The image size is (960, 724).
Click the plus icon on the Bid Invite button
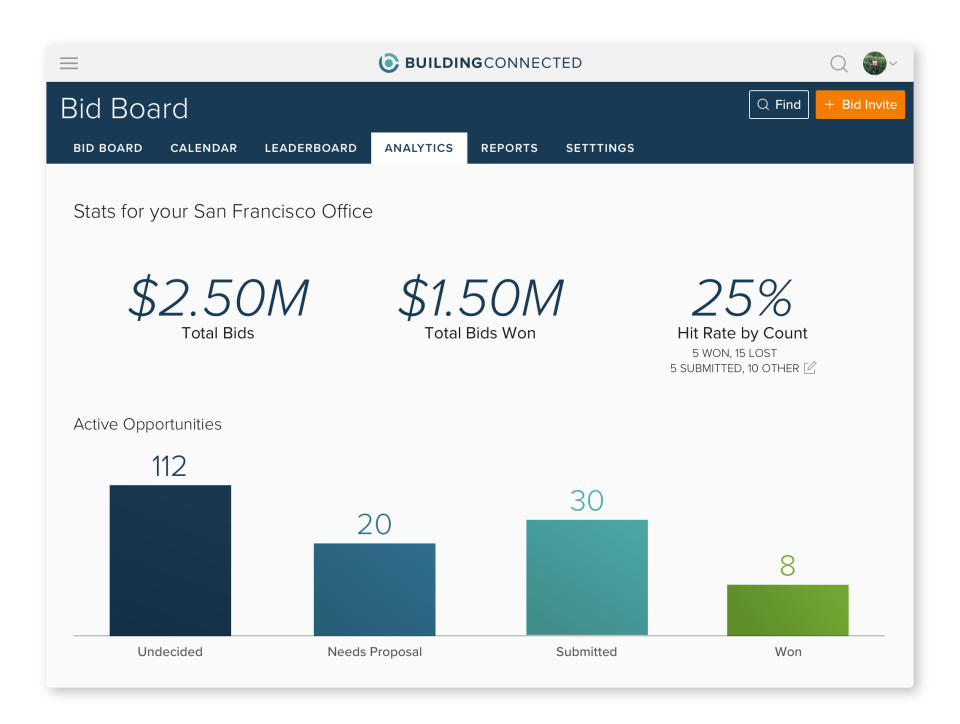pyautogui.click(x=831, y=104)
